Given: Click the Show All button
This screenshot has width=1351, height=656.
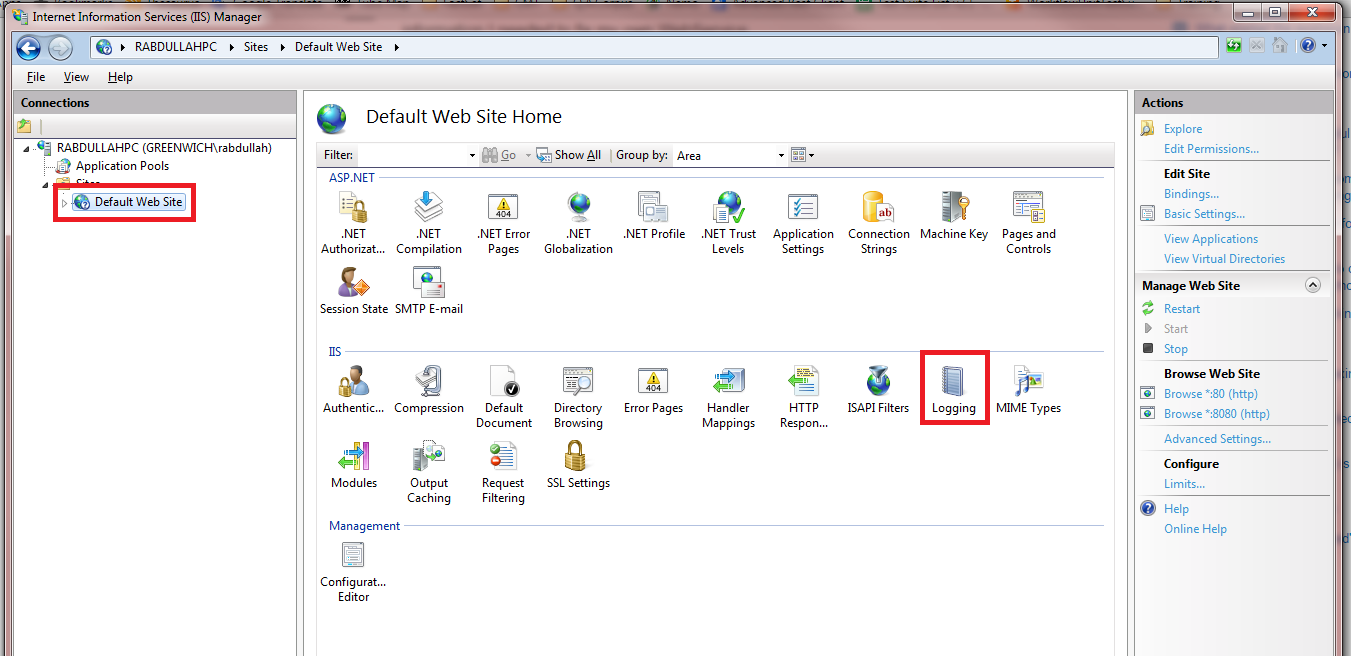Looking at the screenshot, I should tap(569, 155).
